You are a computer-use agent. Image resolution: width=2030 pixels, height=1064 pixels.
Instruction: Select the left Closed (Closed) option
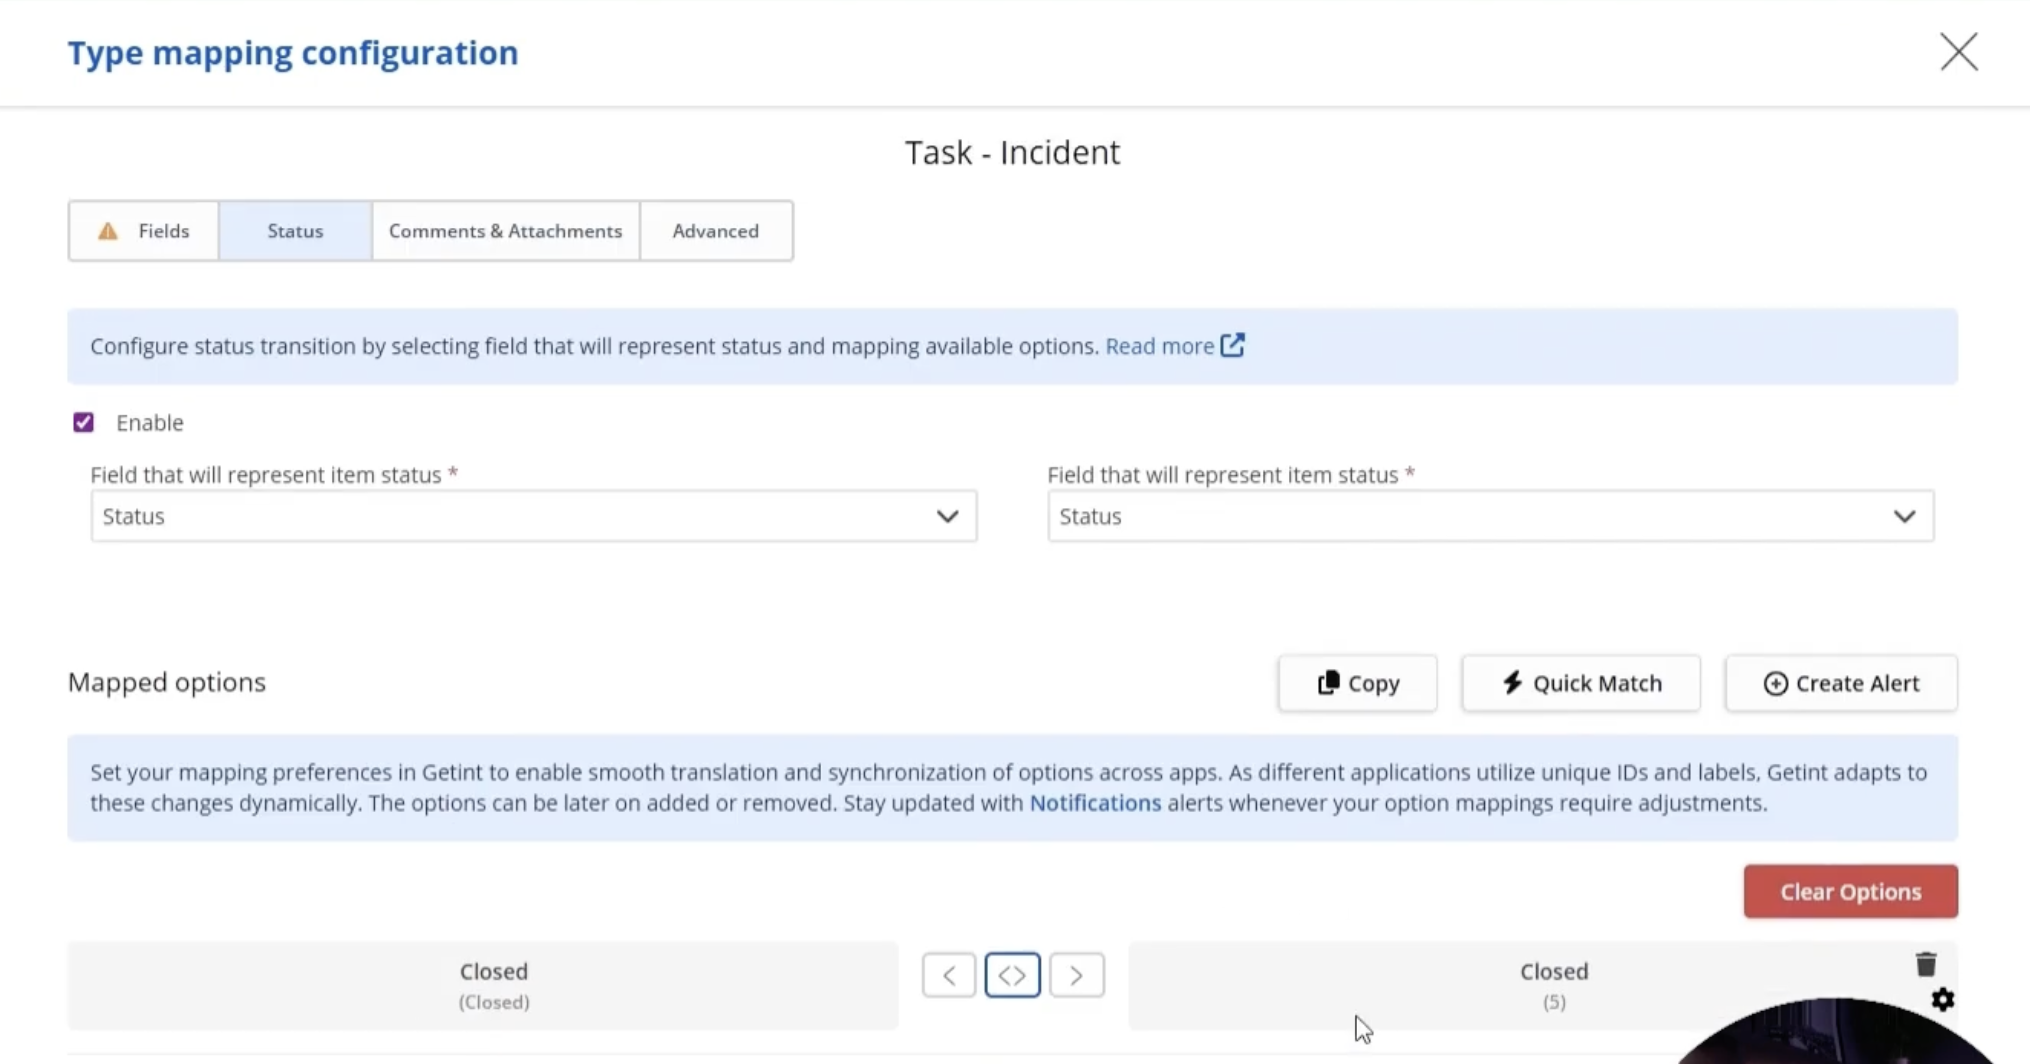(x=483, y=986)
